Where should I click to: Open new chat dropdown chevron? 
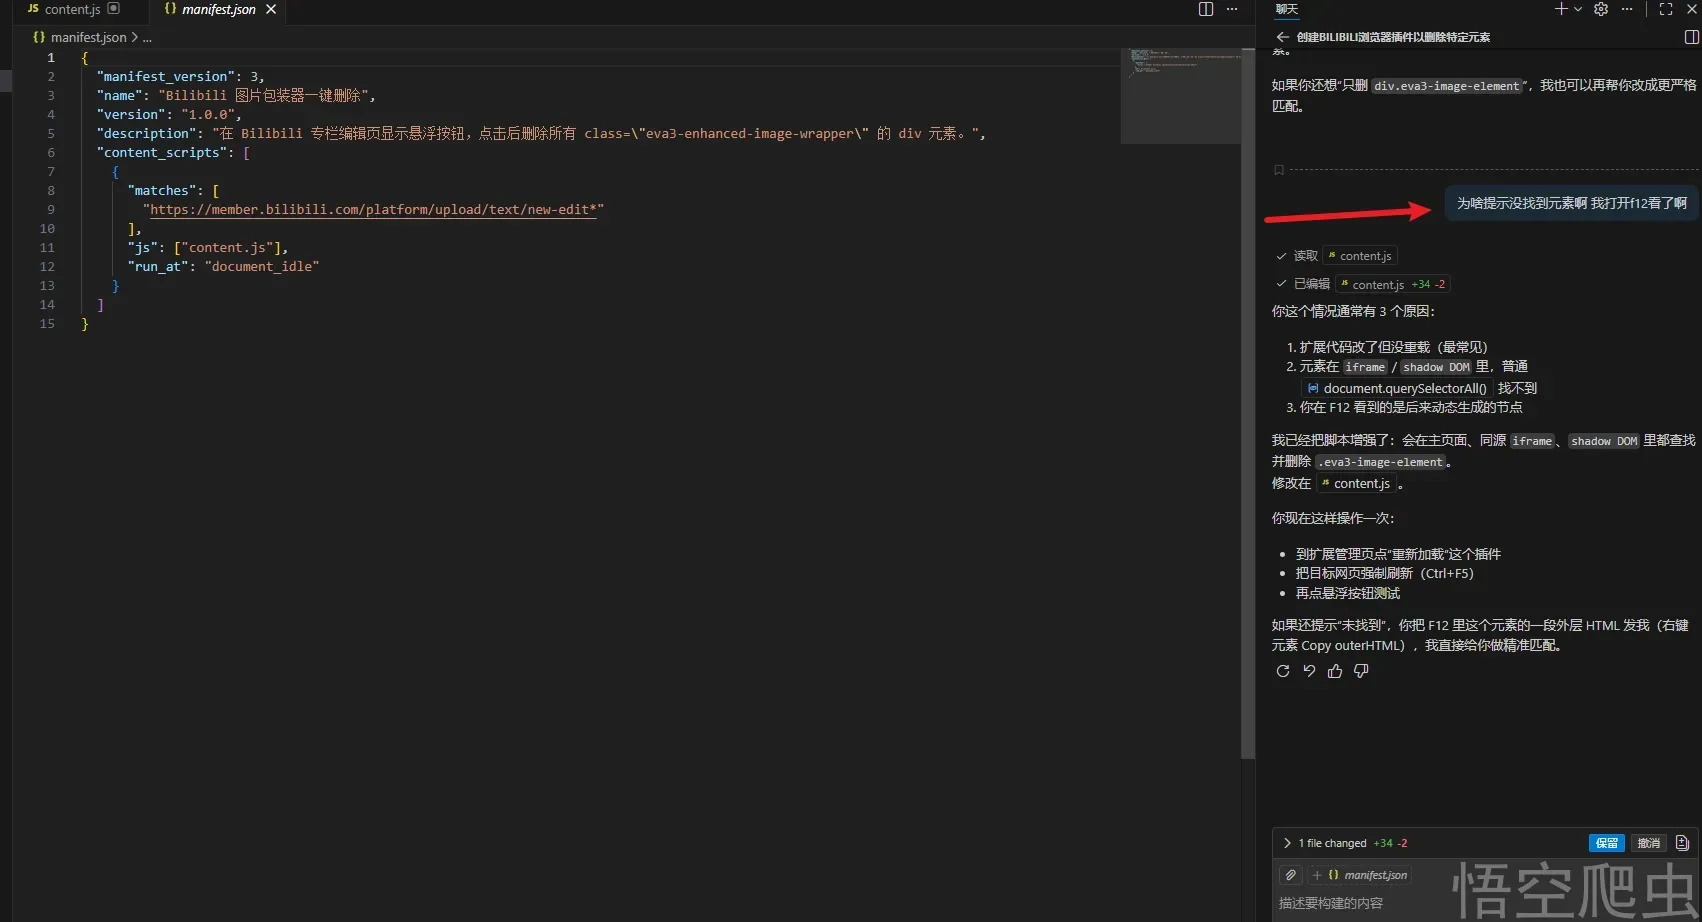[1578, 9]
